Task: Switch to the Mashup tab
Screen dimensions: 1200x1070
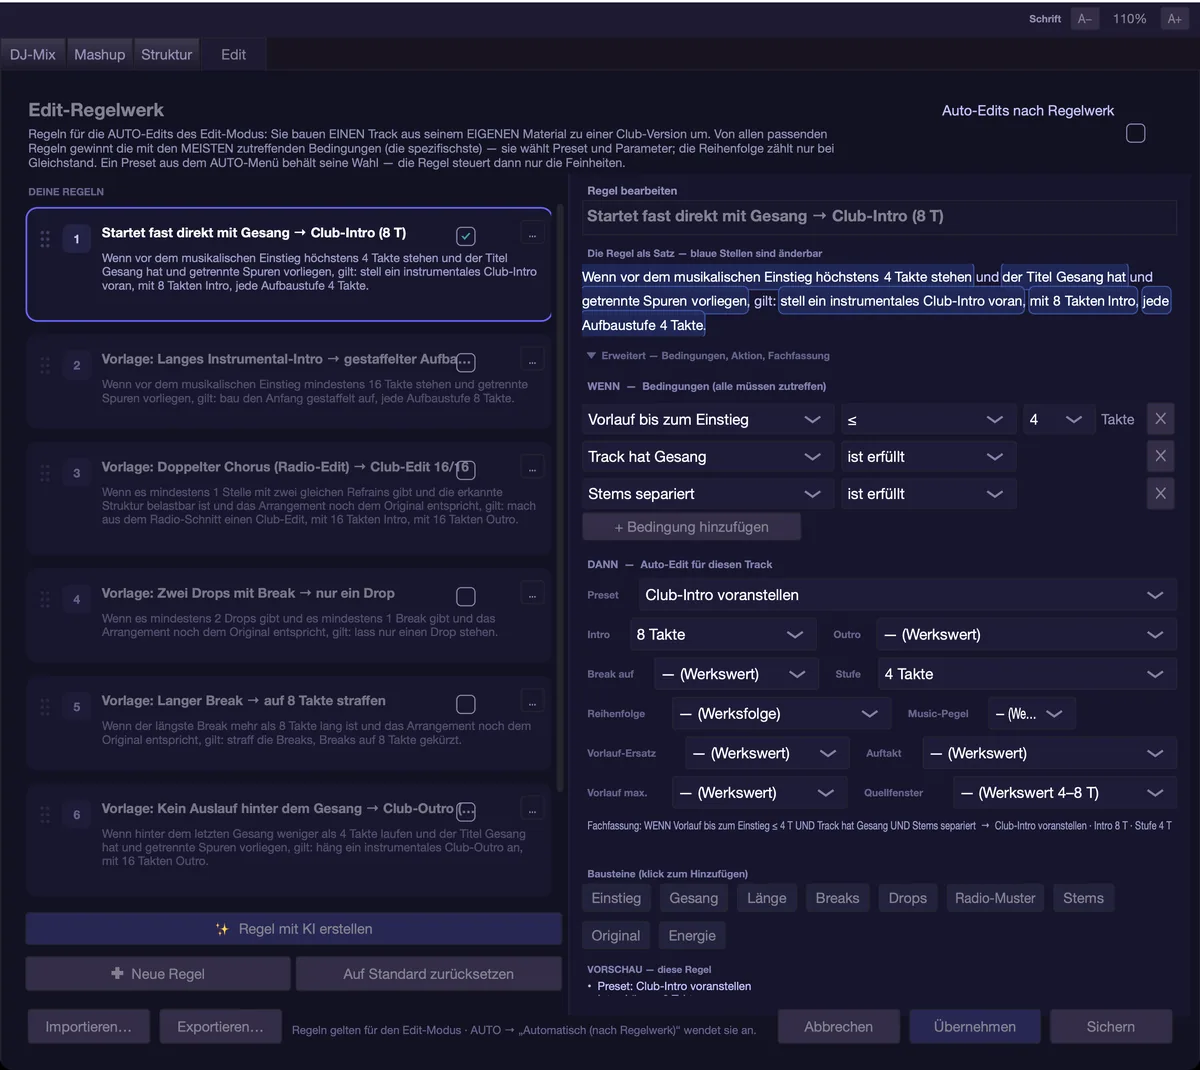Action: [x=100, y=55]
